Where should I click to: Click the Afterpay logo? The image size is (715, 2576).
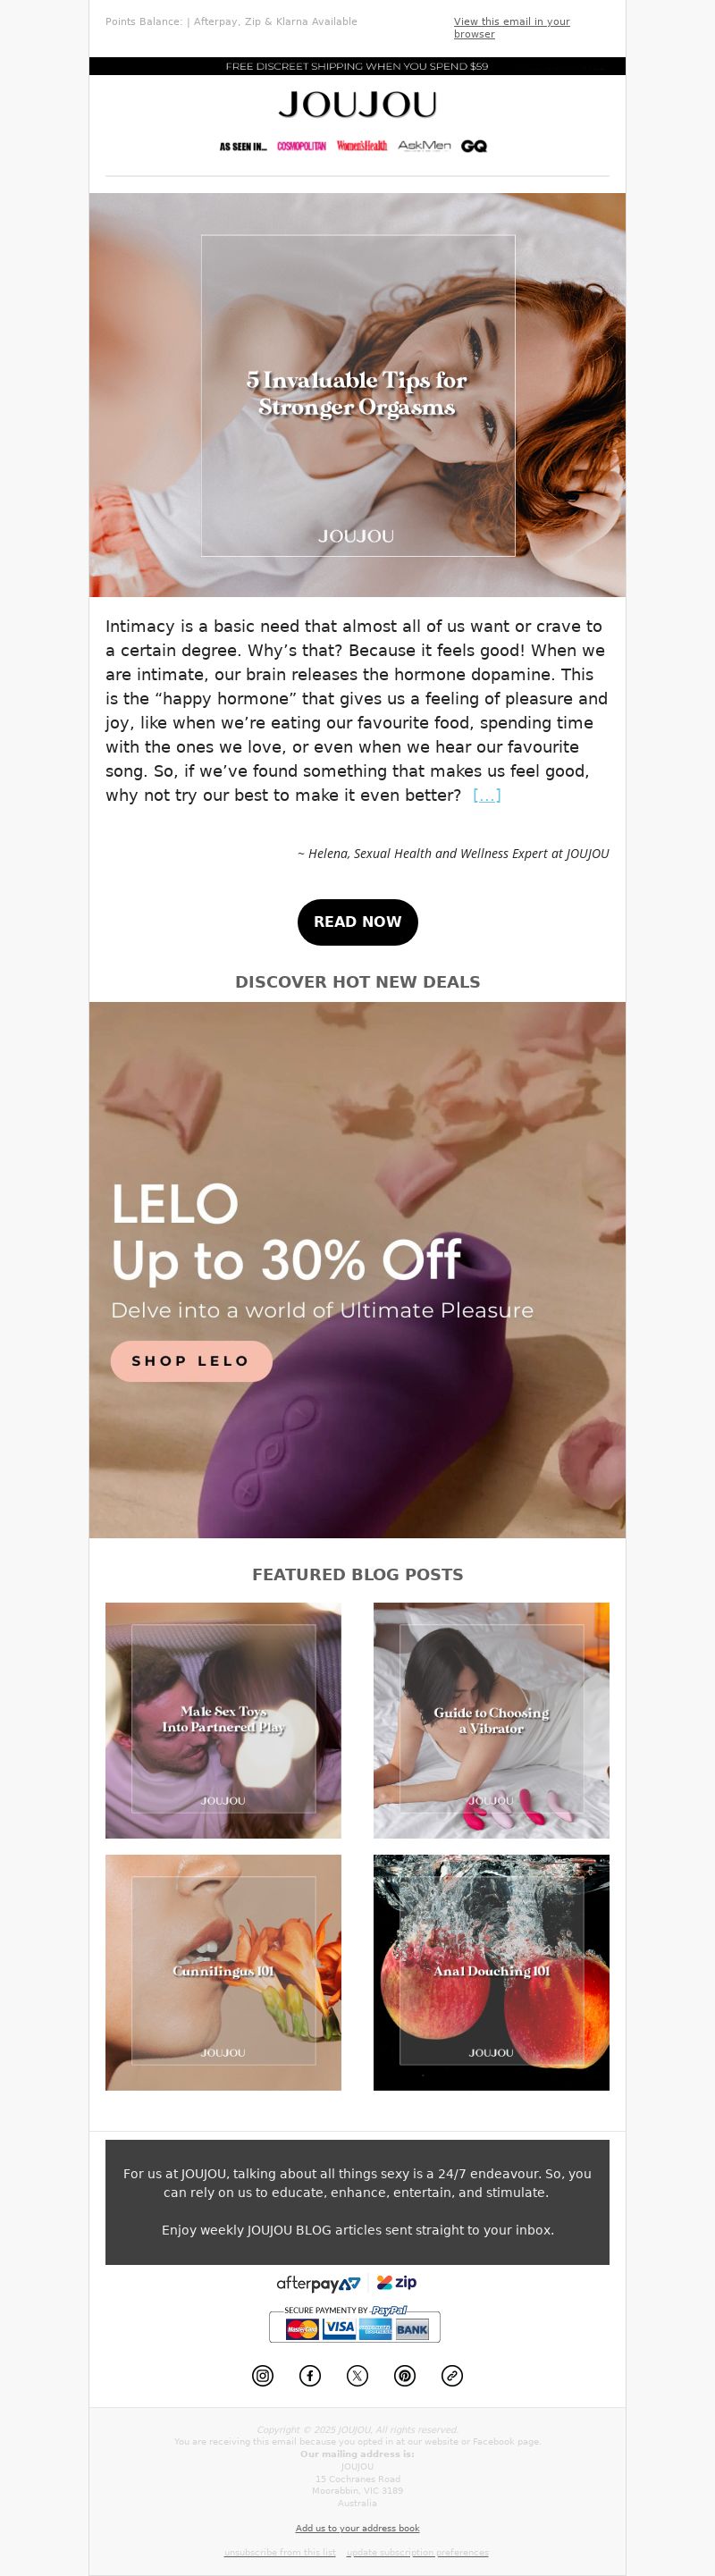pos(318,2283)
